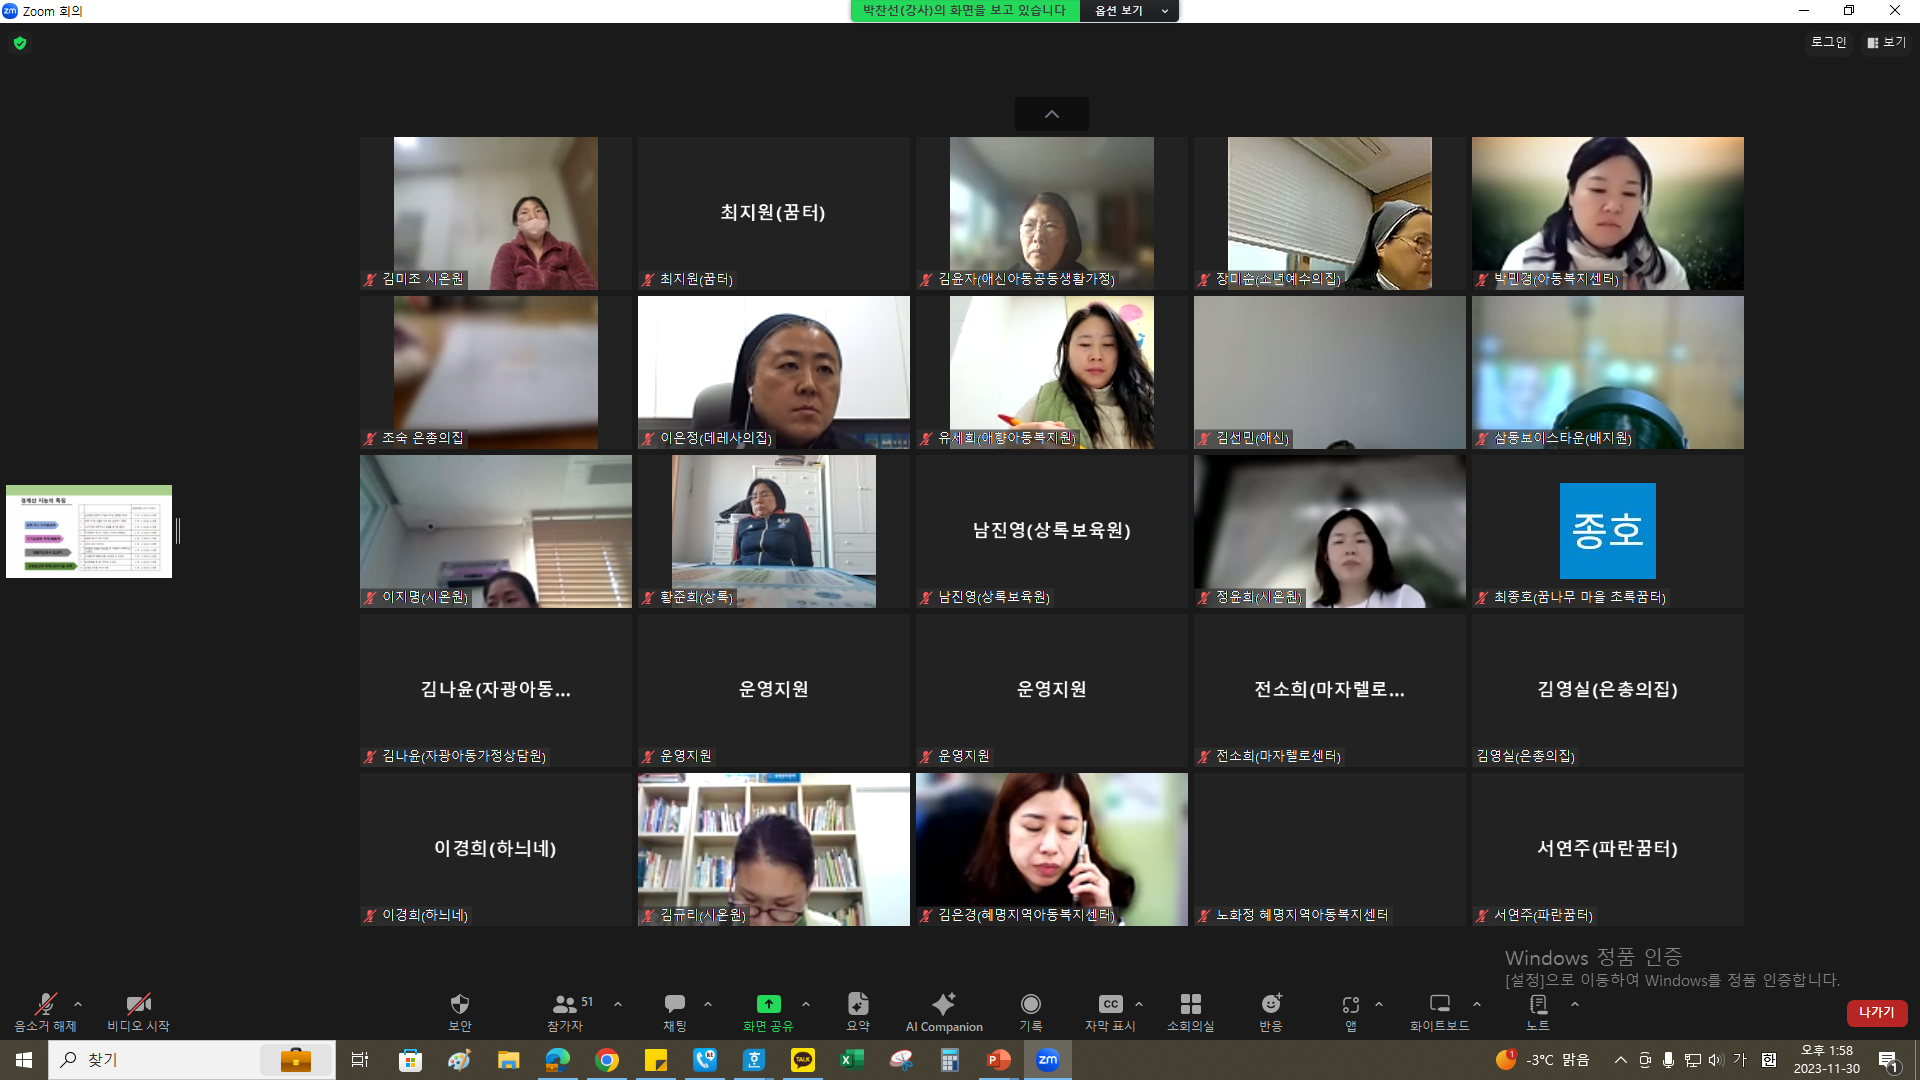Unmute microphone with 음소거 해제
The image size is (1920, 1080).
[45, 1004]
